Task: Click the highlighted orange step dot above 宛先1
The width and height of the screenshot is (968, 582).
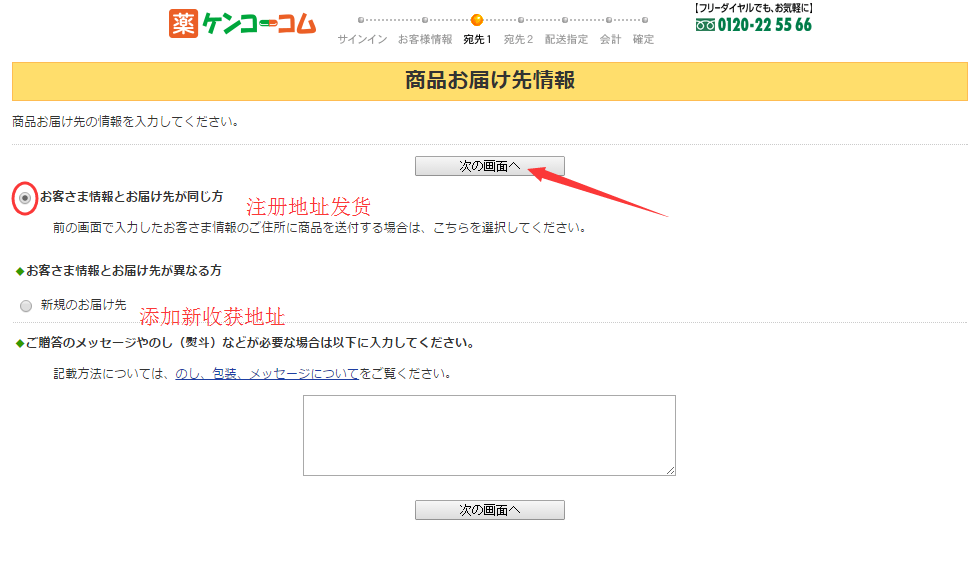Action: [x=477, y=19]
